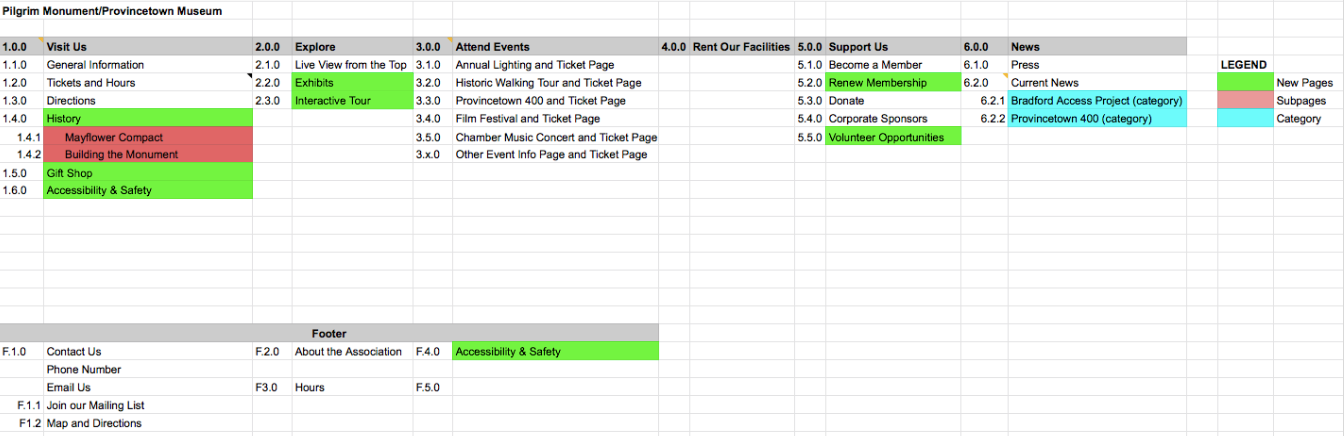The height and width of the screenshot is (436, 1344).
Task: Select 'Provincetown 400 and Ticket Page' cell
Action: point(555,101)
